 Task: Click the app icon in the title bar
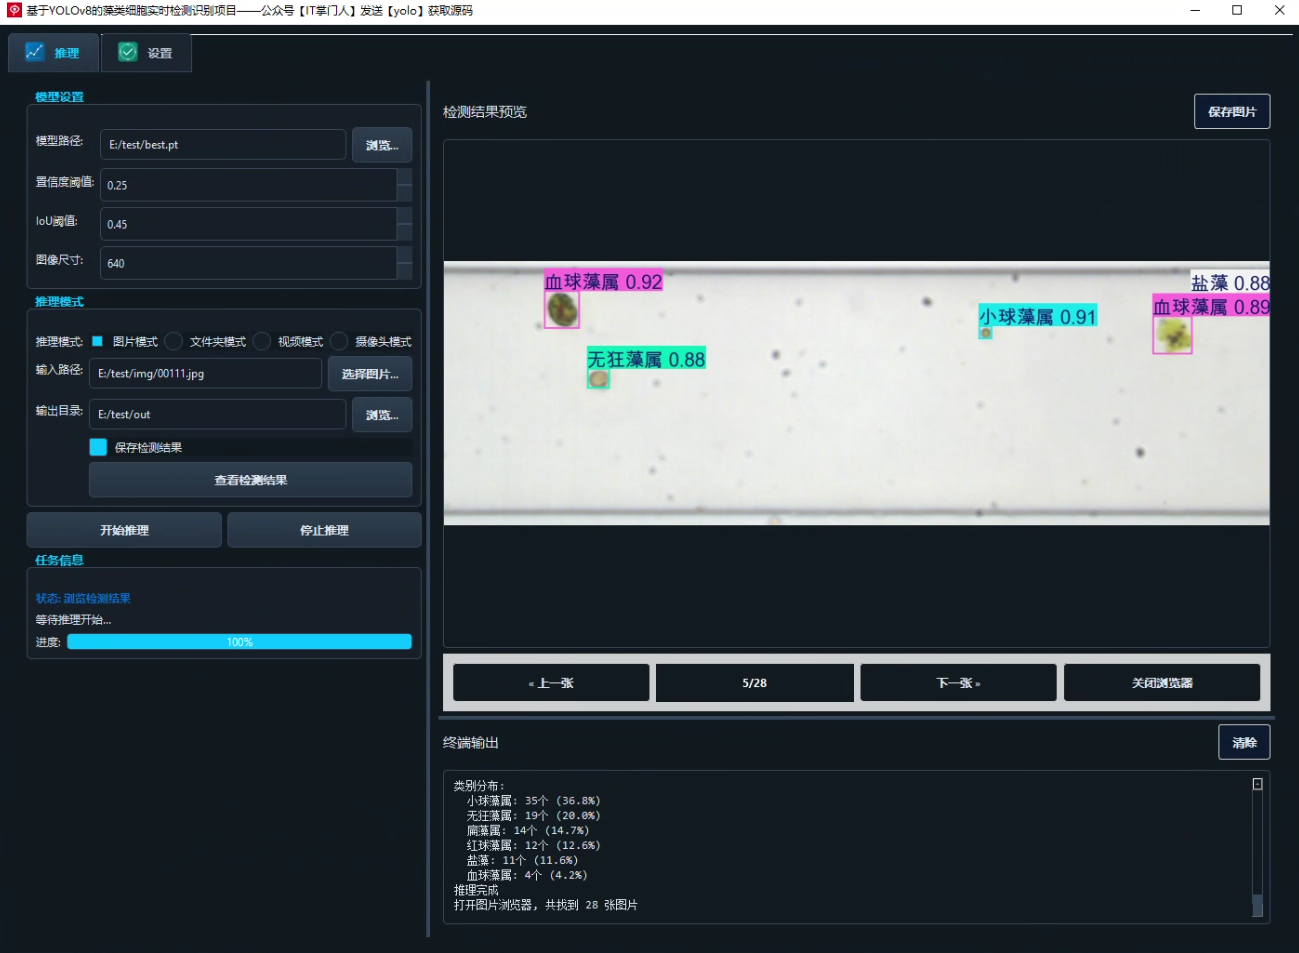[x=14, y=10]
